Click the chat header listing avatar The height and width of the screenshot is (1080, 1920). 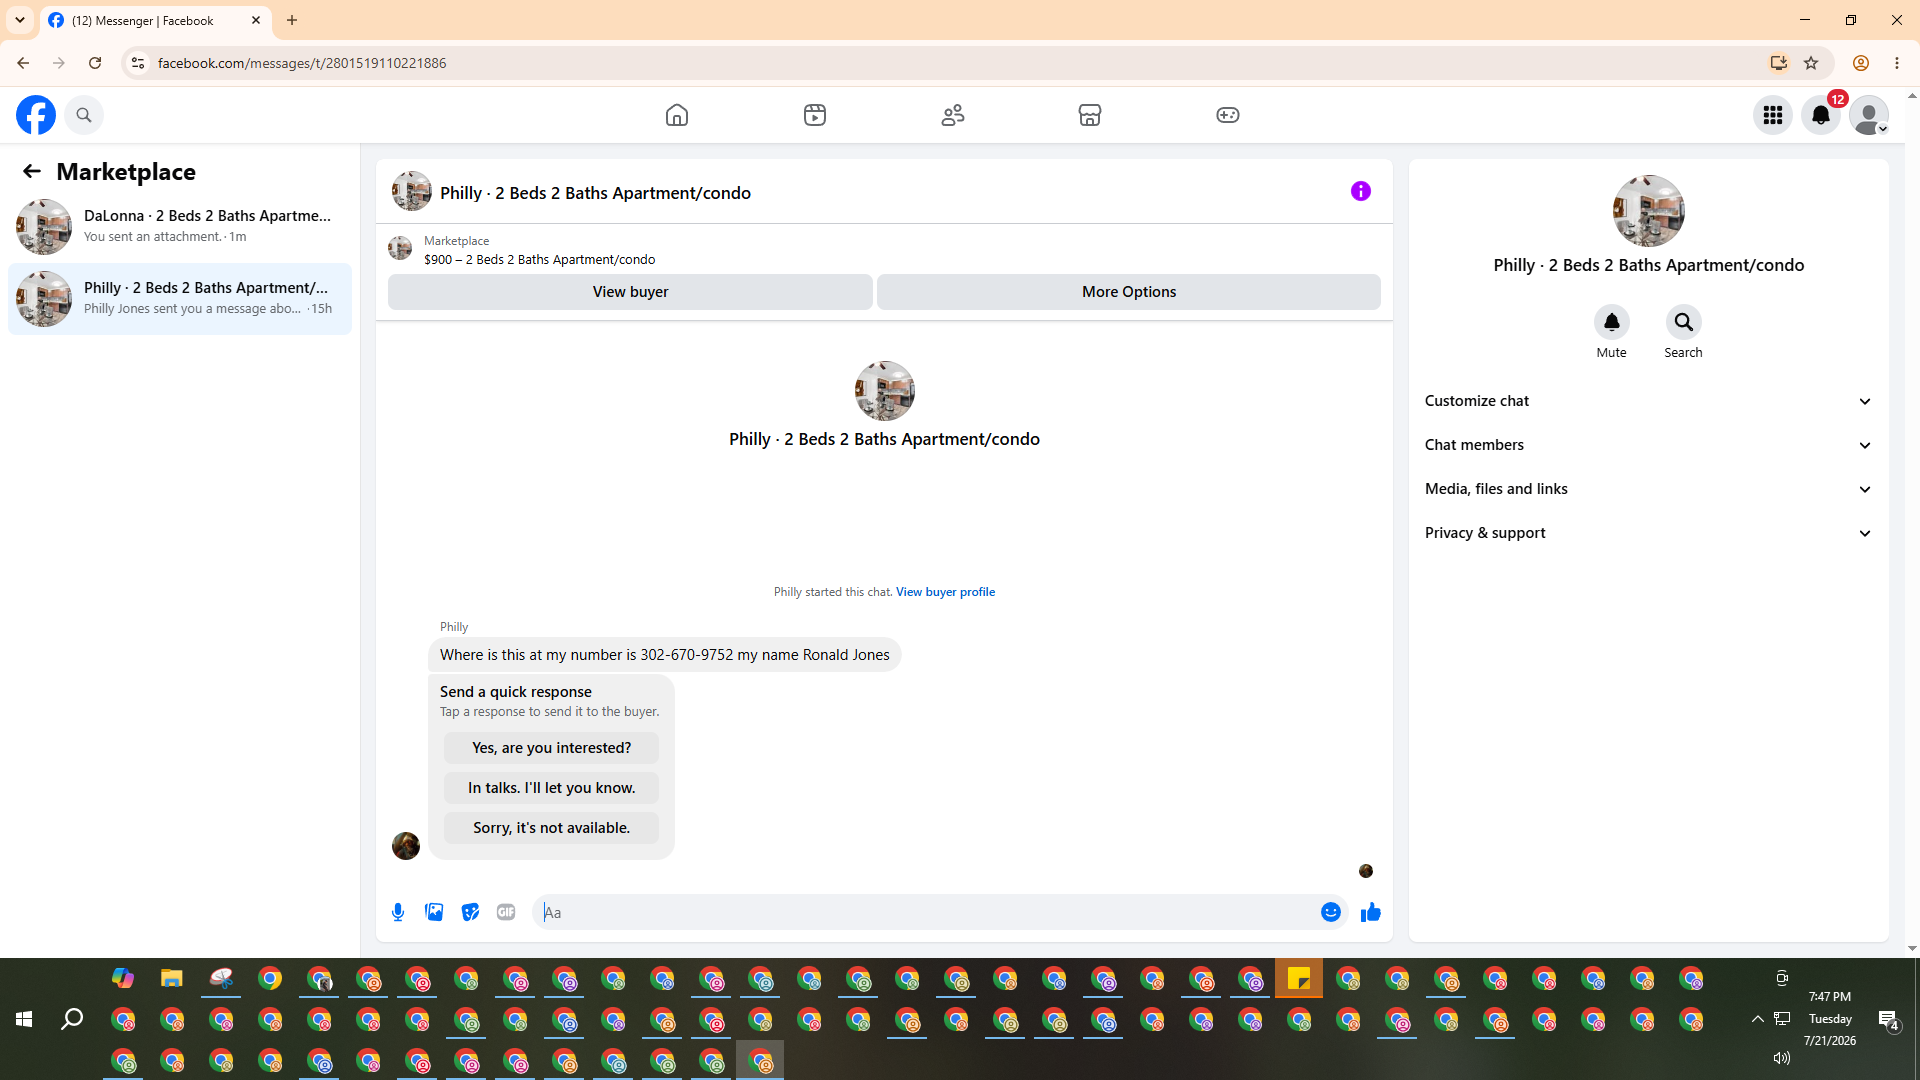point(412,191)
